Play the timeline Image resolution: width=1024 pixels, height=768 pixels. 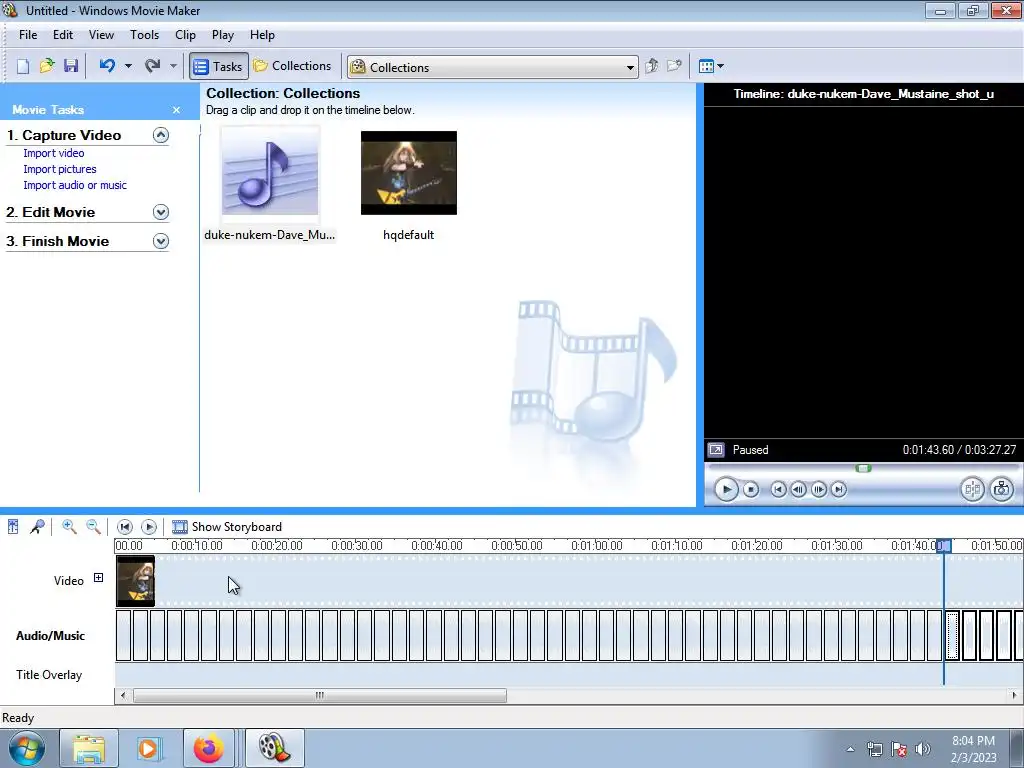[149, 526]
